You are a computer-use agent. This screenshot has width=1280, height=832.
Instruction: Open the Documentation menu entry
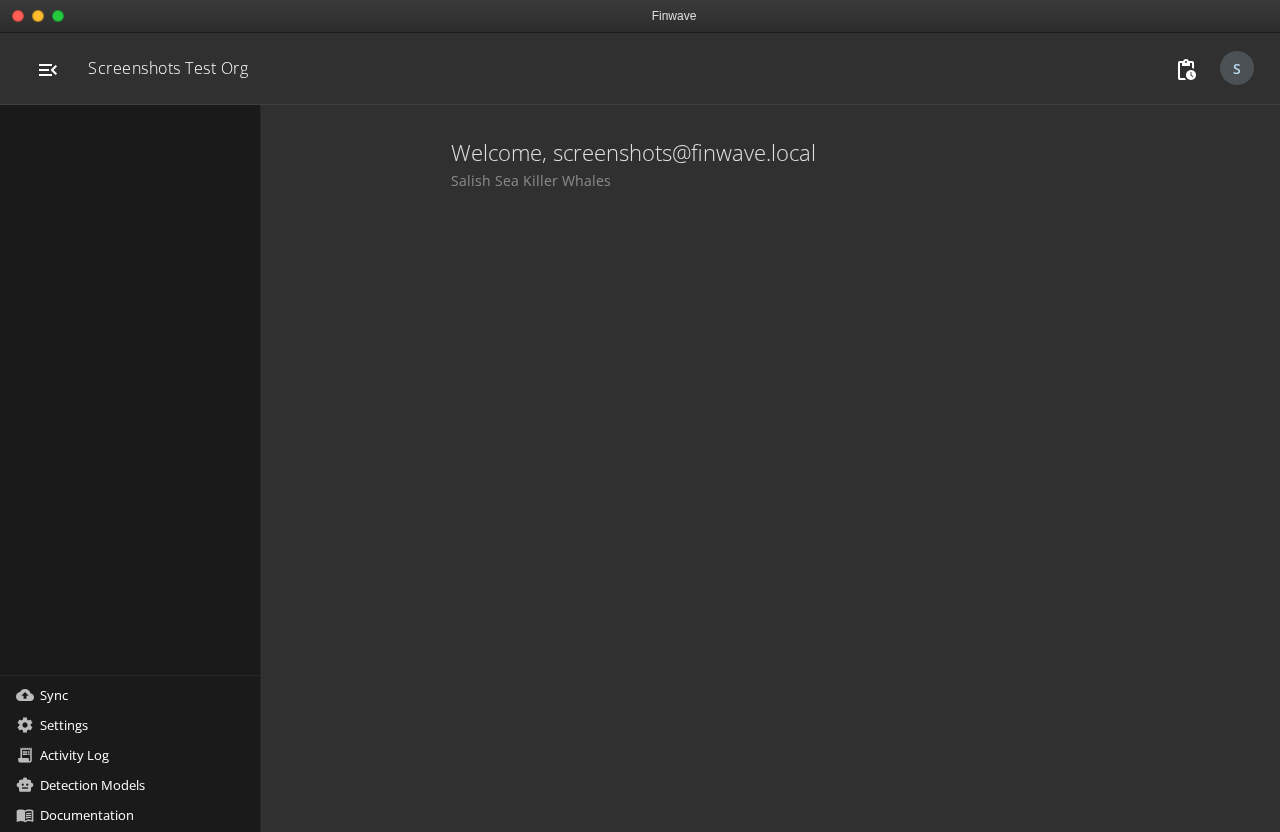(130, 815)
